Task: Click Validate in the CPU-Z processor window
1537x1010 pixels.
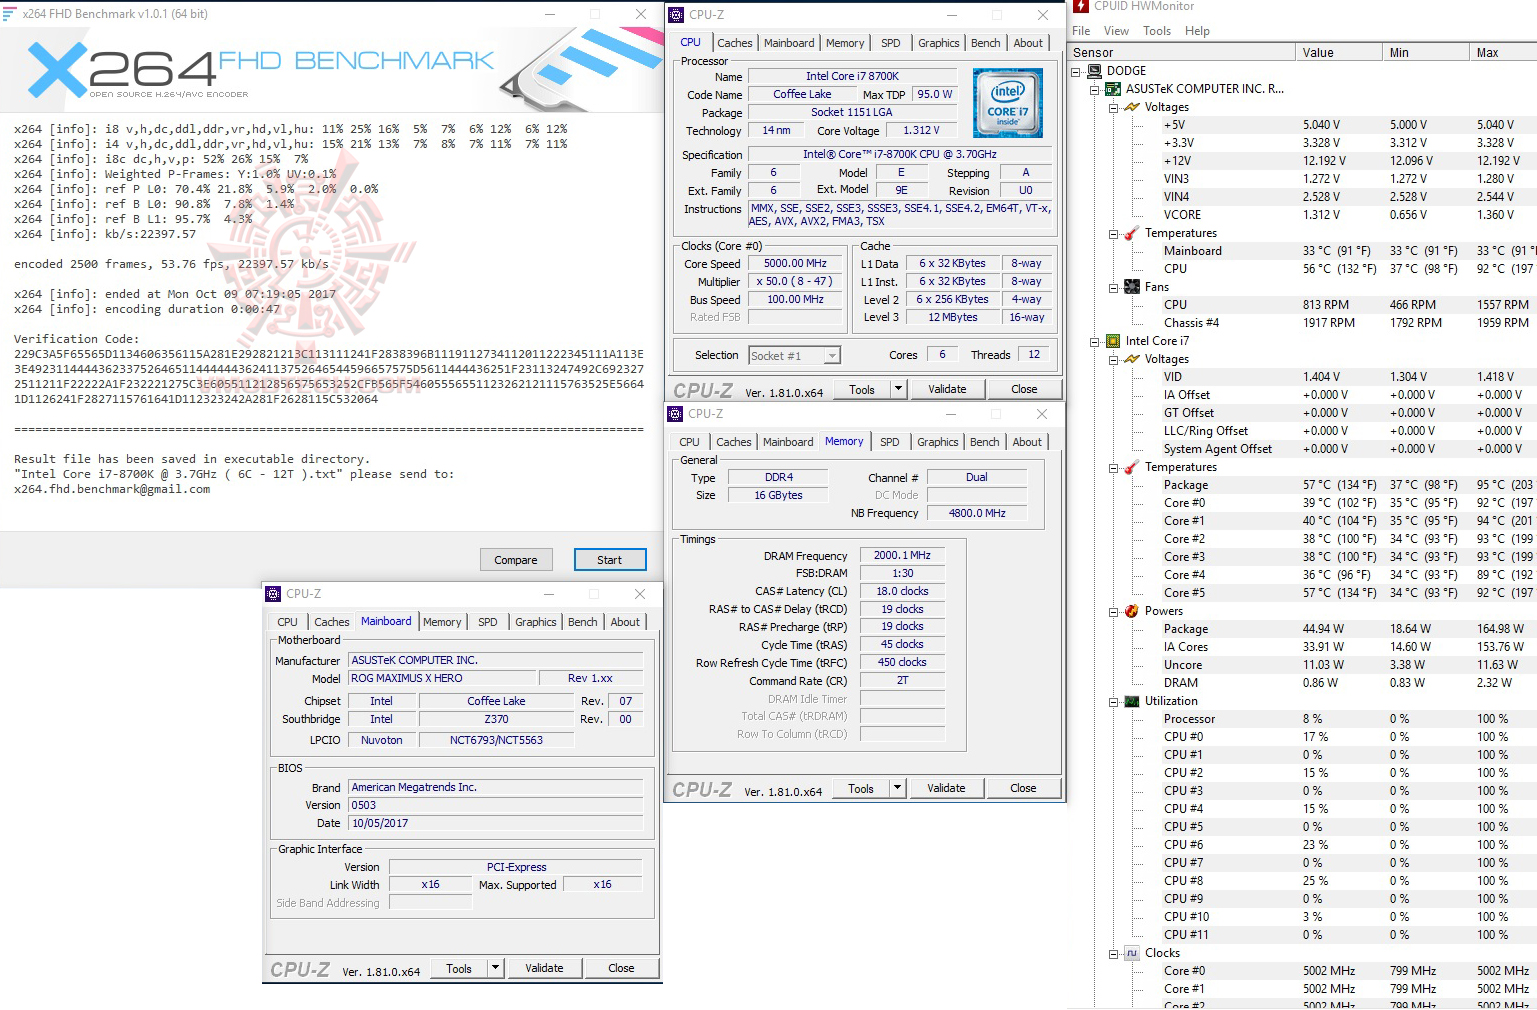Action: click(947, 389)
